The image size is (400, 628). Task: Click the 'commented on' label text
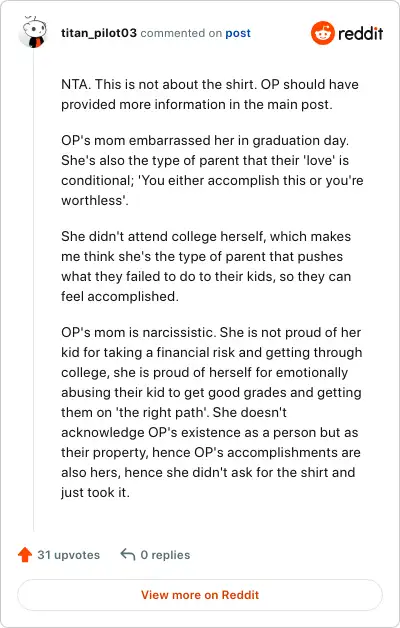coord(181,33)
